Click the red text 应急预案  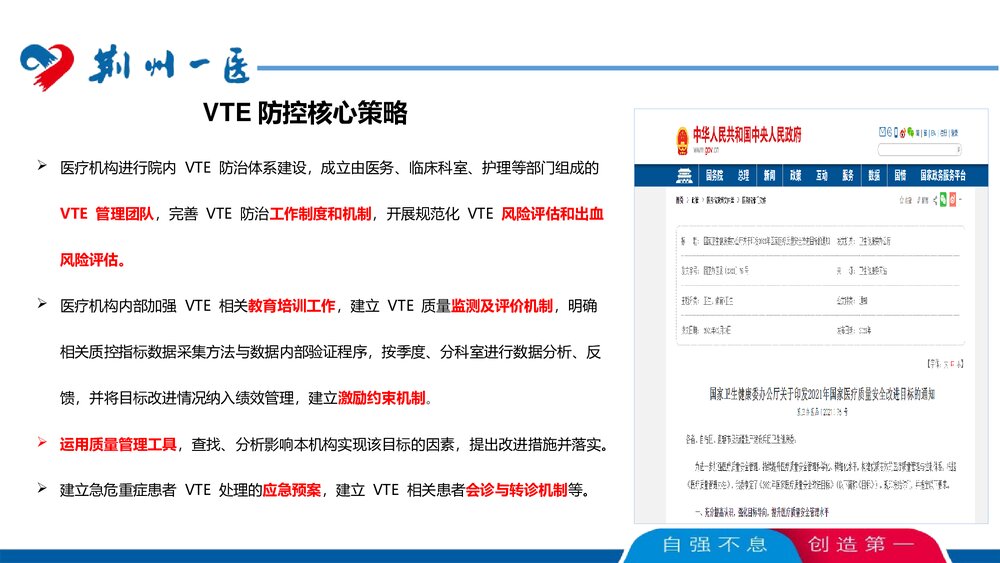tap(292, 490)
